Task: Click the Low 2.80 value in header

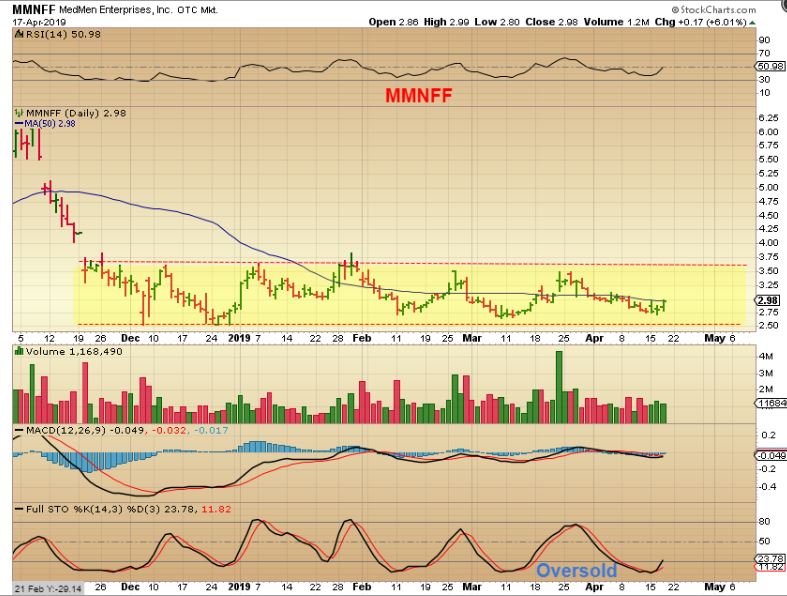Action: 497,22
